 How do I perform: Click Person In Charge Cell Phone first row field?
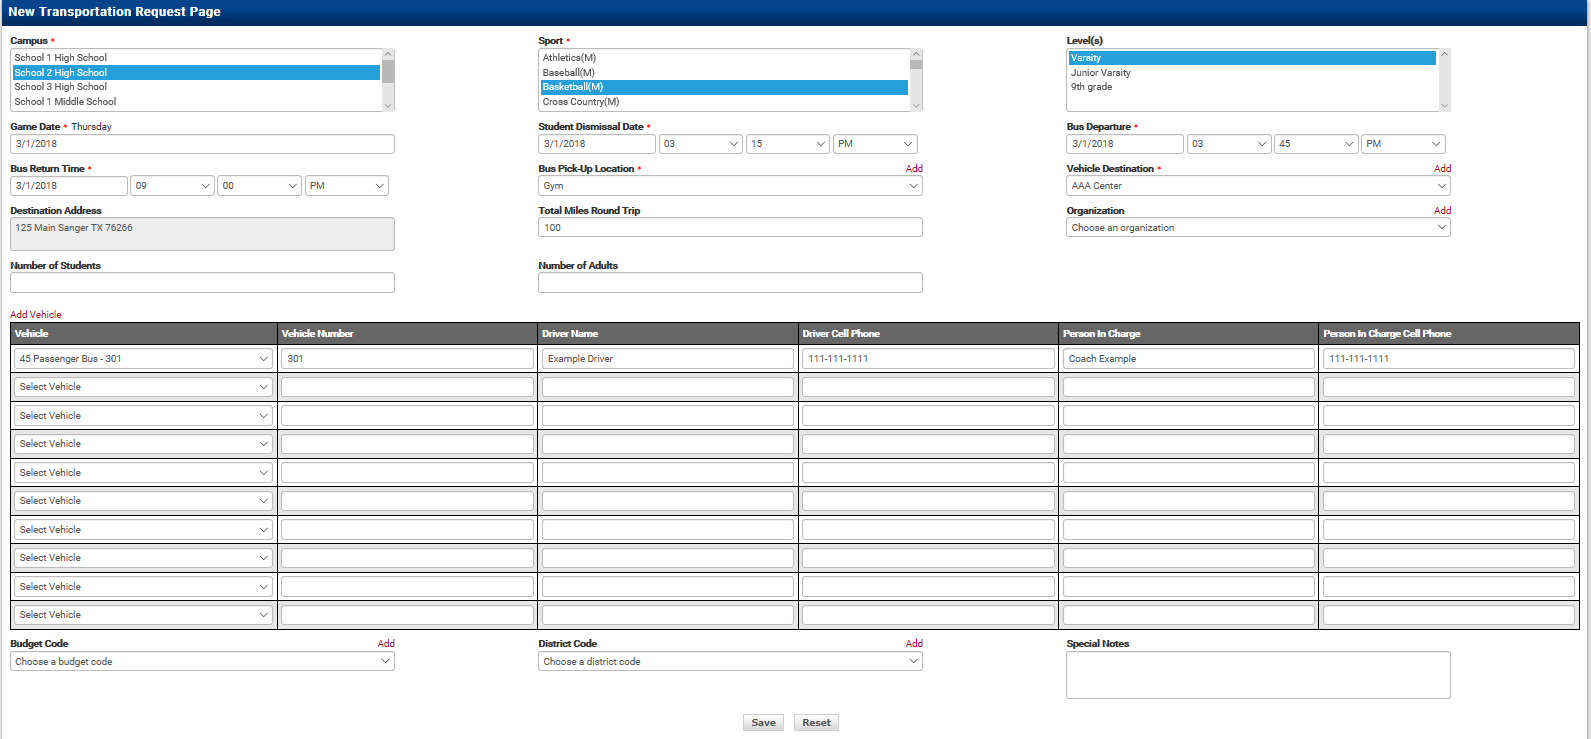(1449, 359)
